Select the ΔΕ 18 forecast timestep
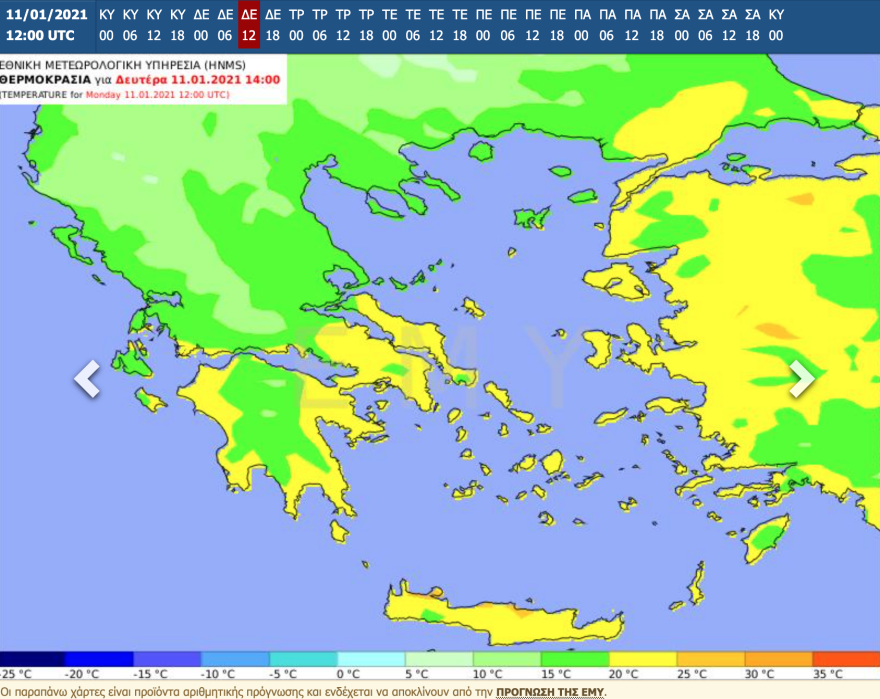880x699 pixels. [273, 25]
